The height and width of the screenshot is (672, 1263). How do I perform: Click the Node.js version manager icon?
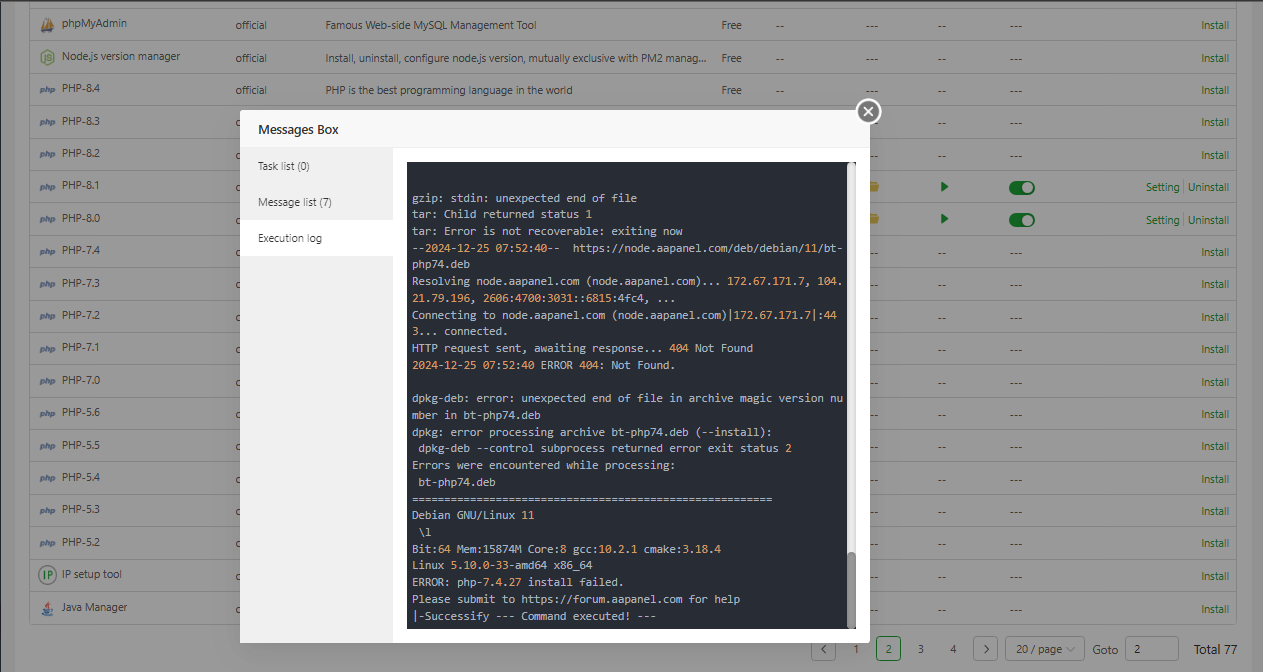click(47, 57)
